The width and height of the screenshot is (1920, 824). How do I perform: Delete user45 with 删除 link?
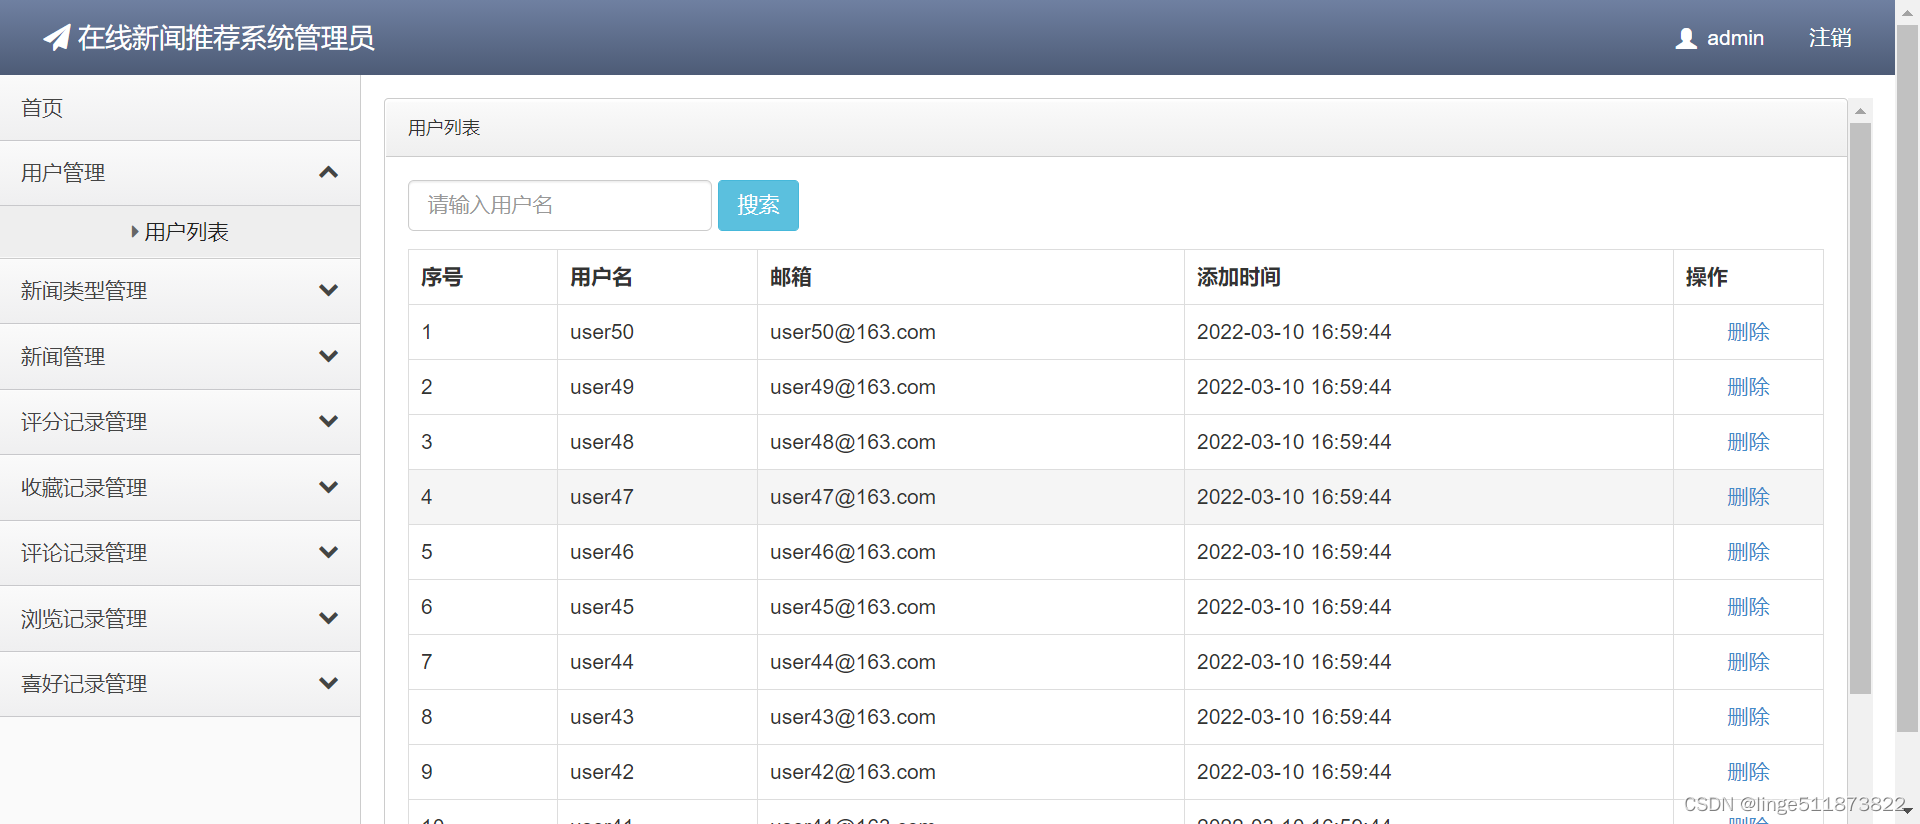coord(1748,607)
